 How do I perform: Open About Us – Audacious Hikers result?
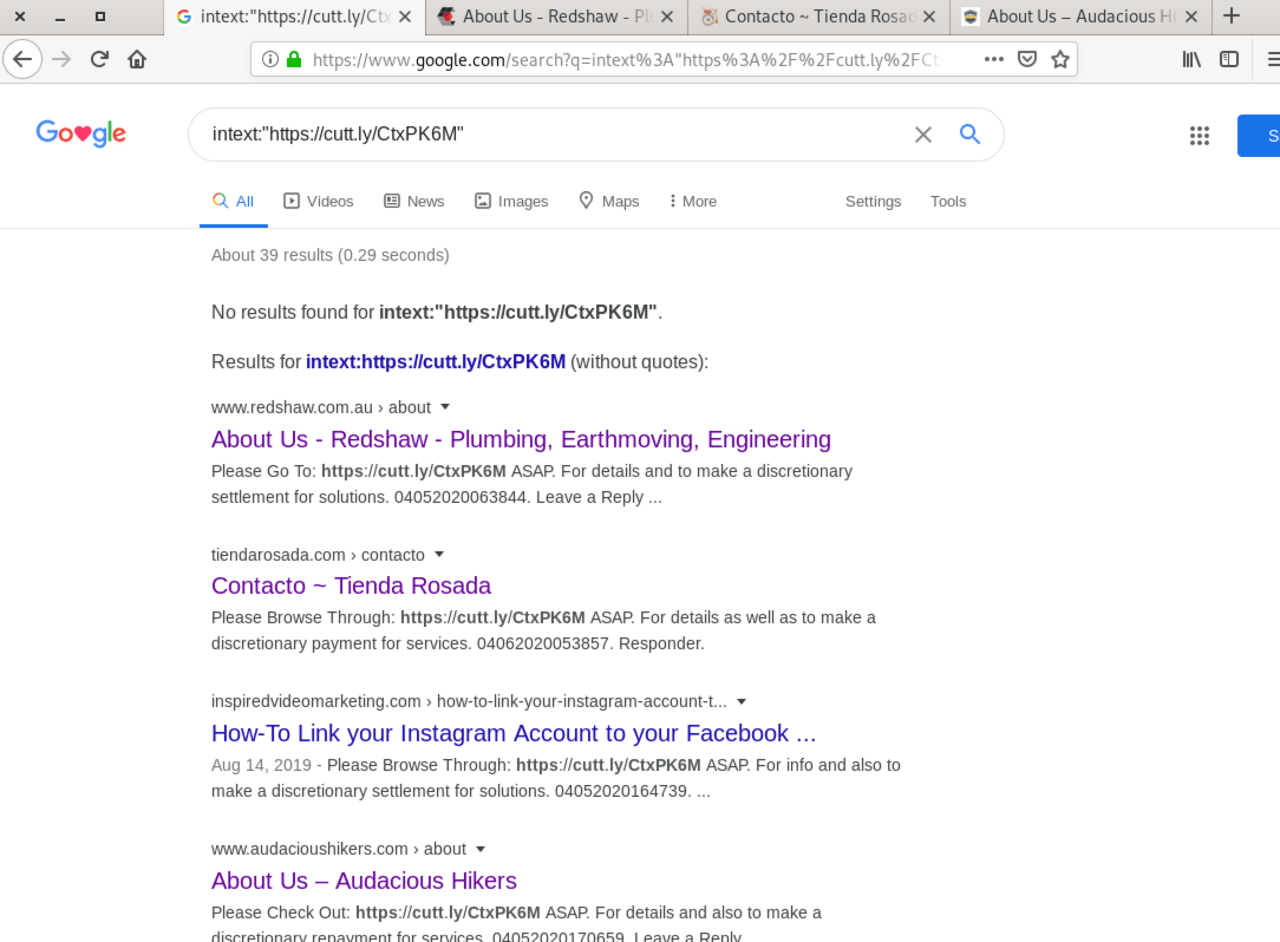[x=364, y=880]
